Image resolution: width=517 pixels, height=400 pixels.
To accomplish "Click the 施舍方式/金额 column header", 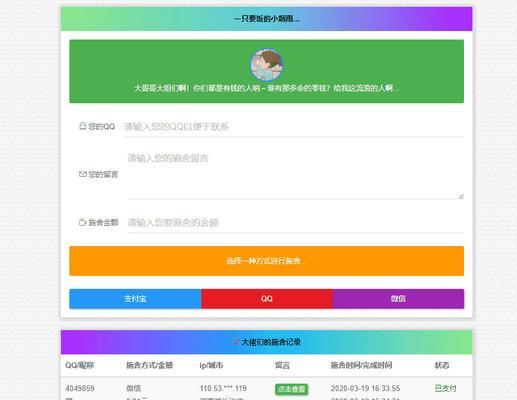I will [x=149, y=365].
